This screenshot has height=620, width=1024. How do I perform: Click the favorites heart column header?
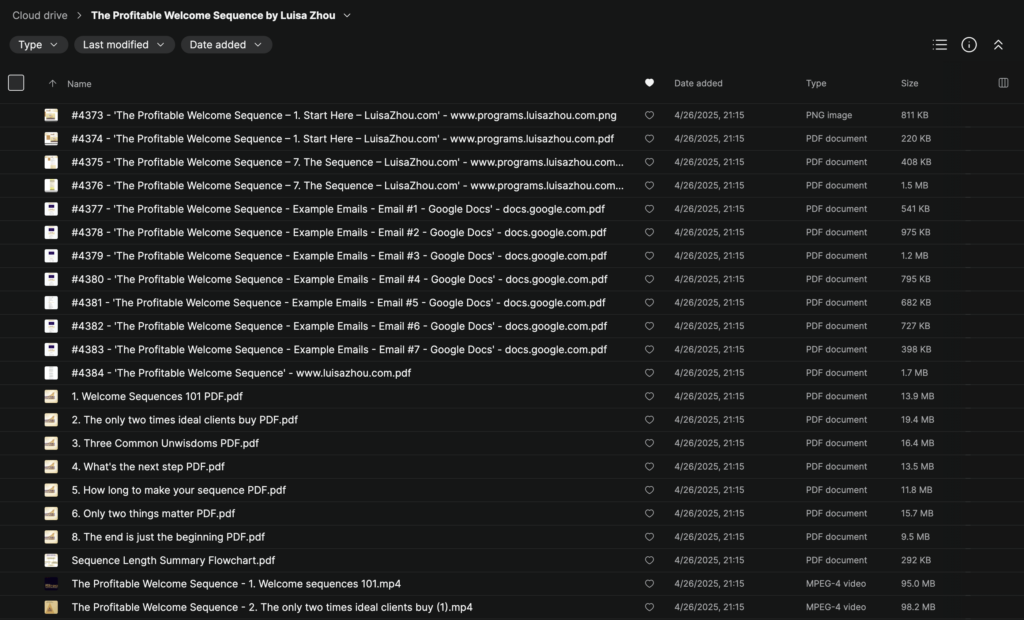649,83
